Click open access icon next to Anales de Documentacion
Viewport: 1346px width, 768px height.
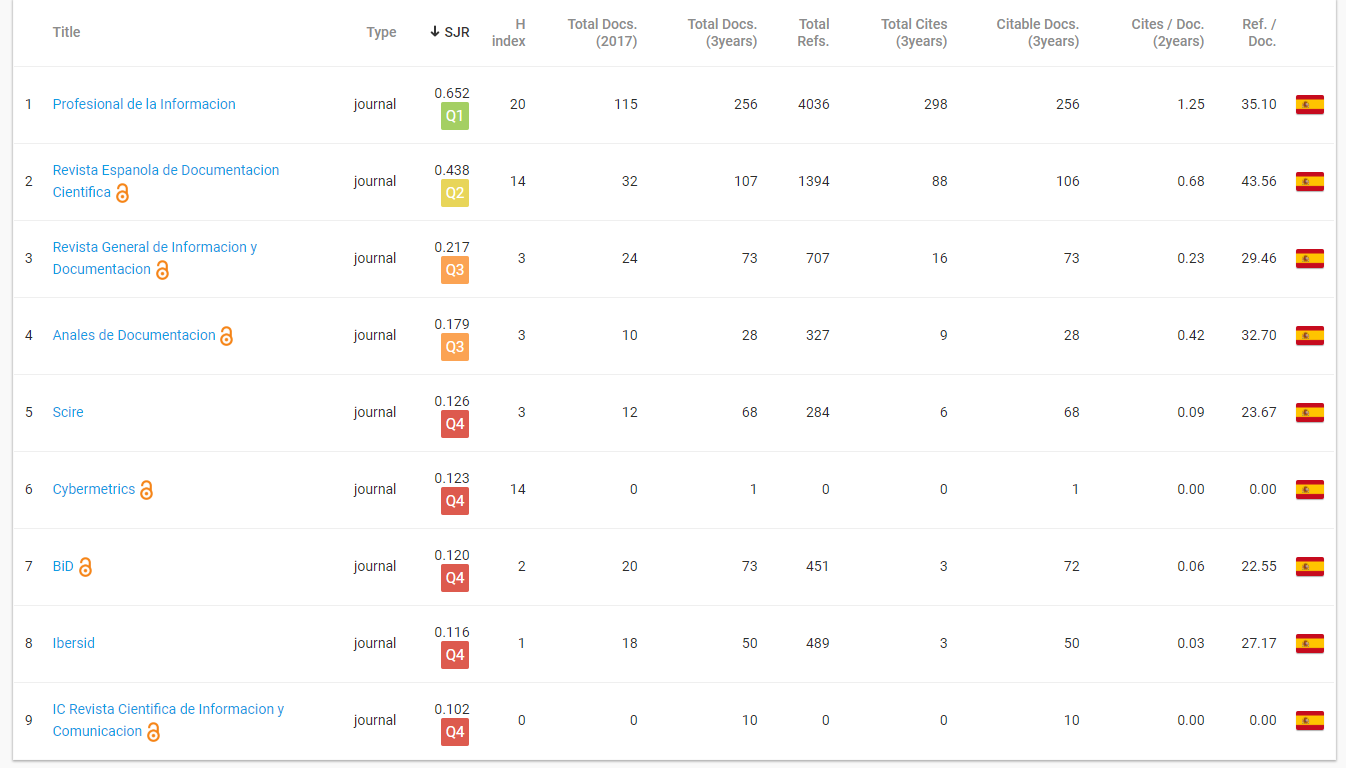point(227,336)
